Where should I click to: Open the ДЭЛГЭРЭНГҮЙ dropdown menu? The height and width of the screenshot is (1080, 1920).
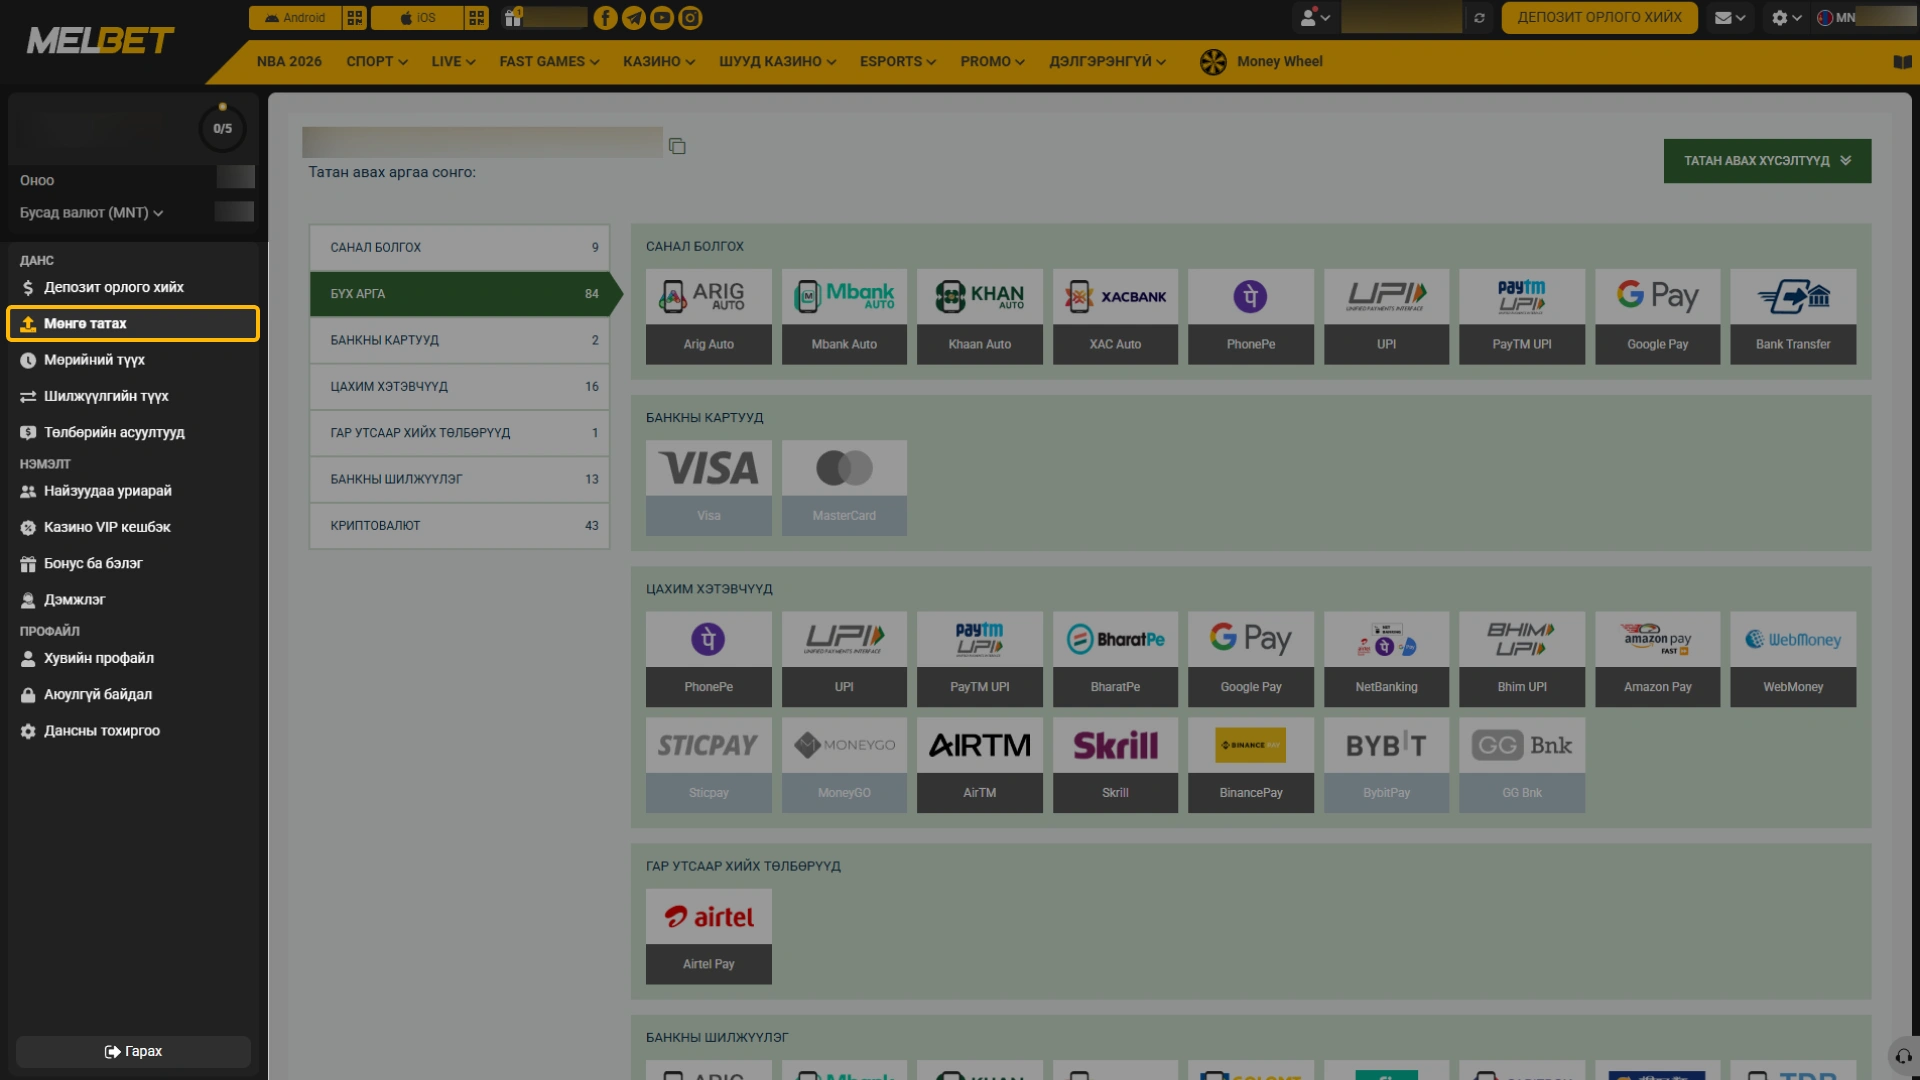(1107, 62)
